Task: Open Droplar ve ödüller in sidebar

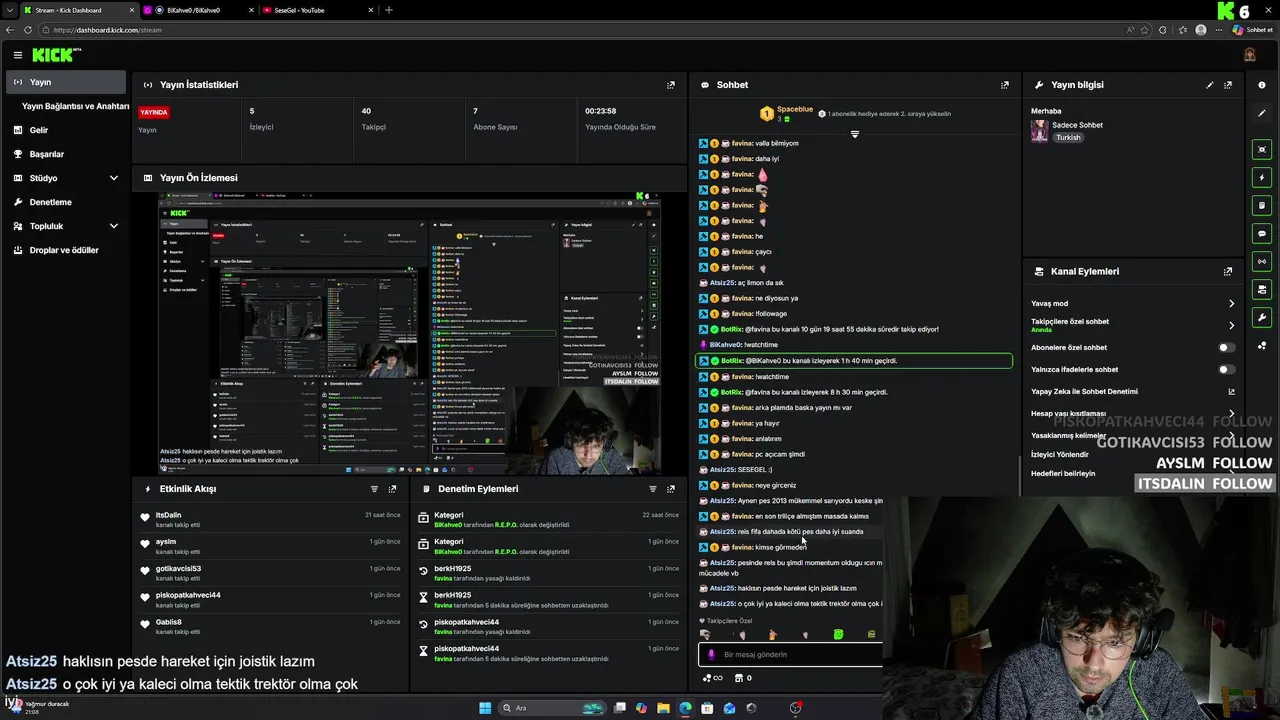Action: click(65, 250)
